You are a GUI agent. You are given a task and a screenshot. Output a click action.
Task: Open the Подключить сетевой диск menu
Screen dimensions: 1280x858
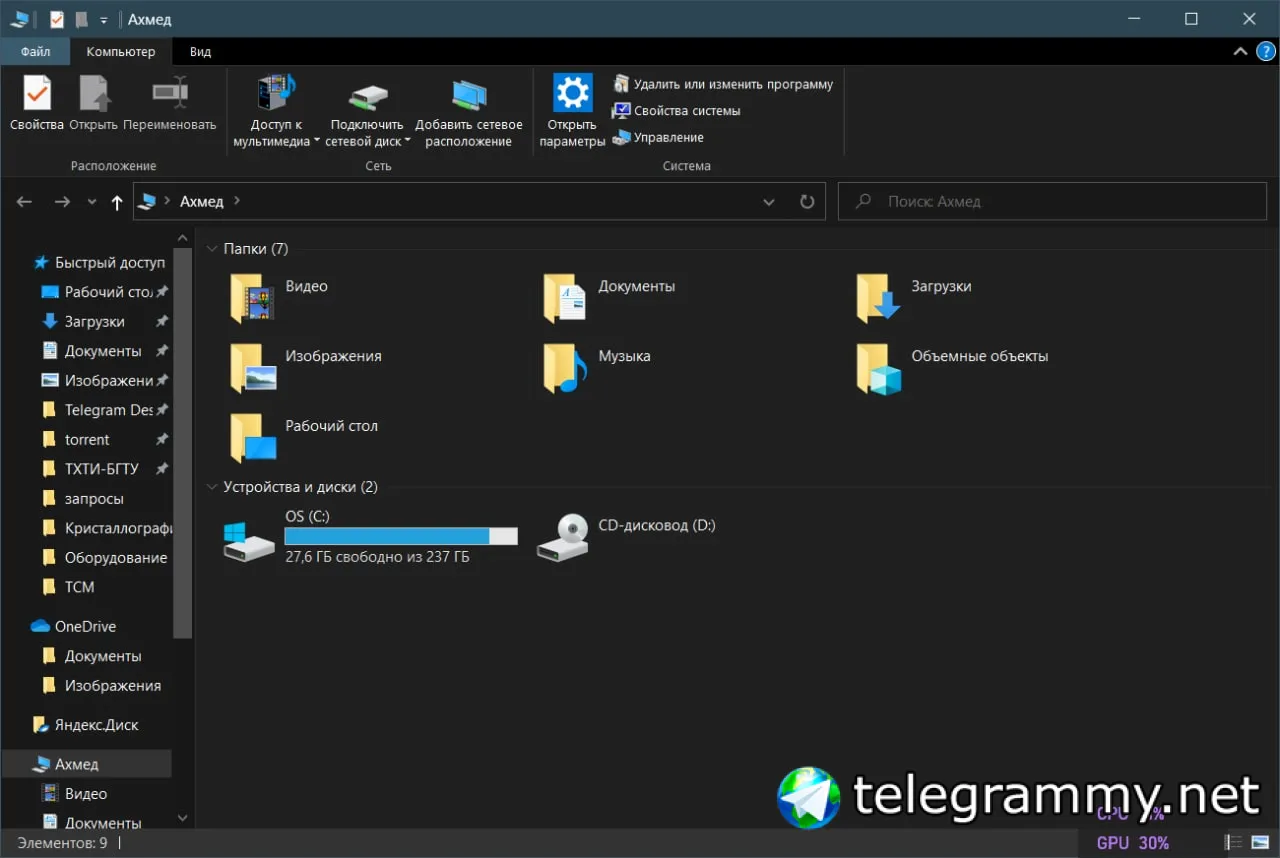[367, 111]
